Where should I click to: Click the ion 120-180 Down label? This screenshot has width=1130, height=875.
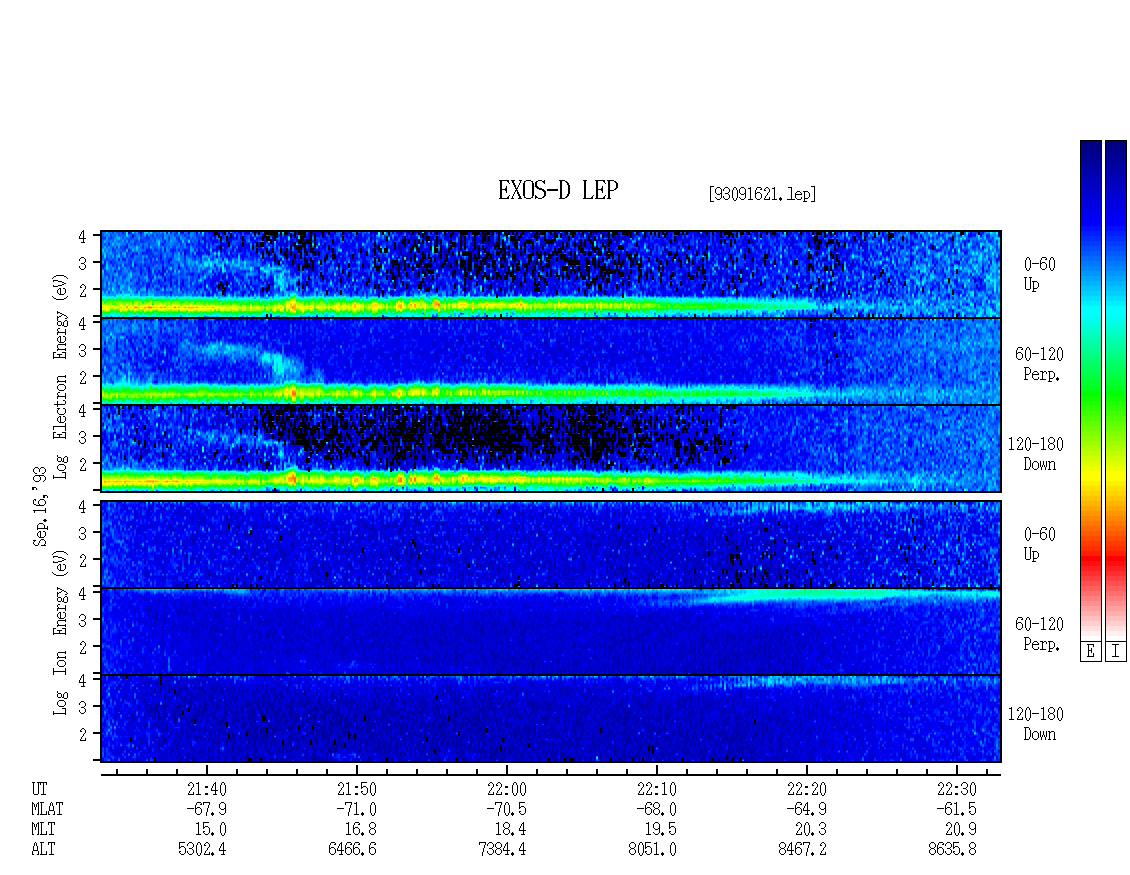[x=1036, y=724]
